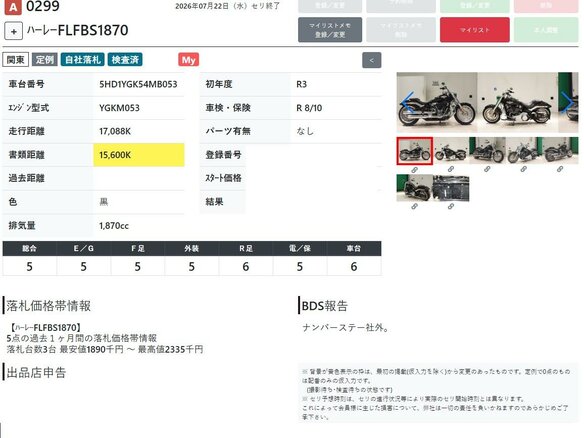The width and height of the screenshot is (584, 438).
Task: Select the third thumbnail in the top row
Action: click(487, 150)
